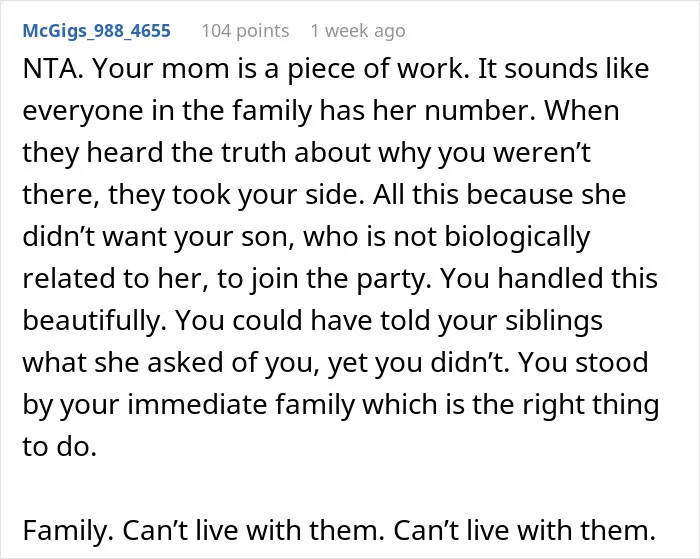Screen dimensions: 700x559
Task: Click the phrase piece of work
Action: (376, 69)
